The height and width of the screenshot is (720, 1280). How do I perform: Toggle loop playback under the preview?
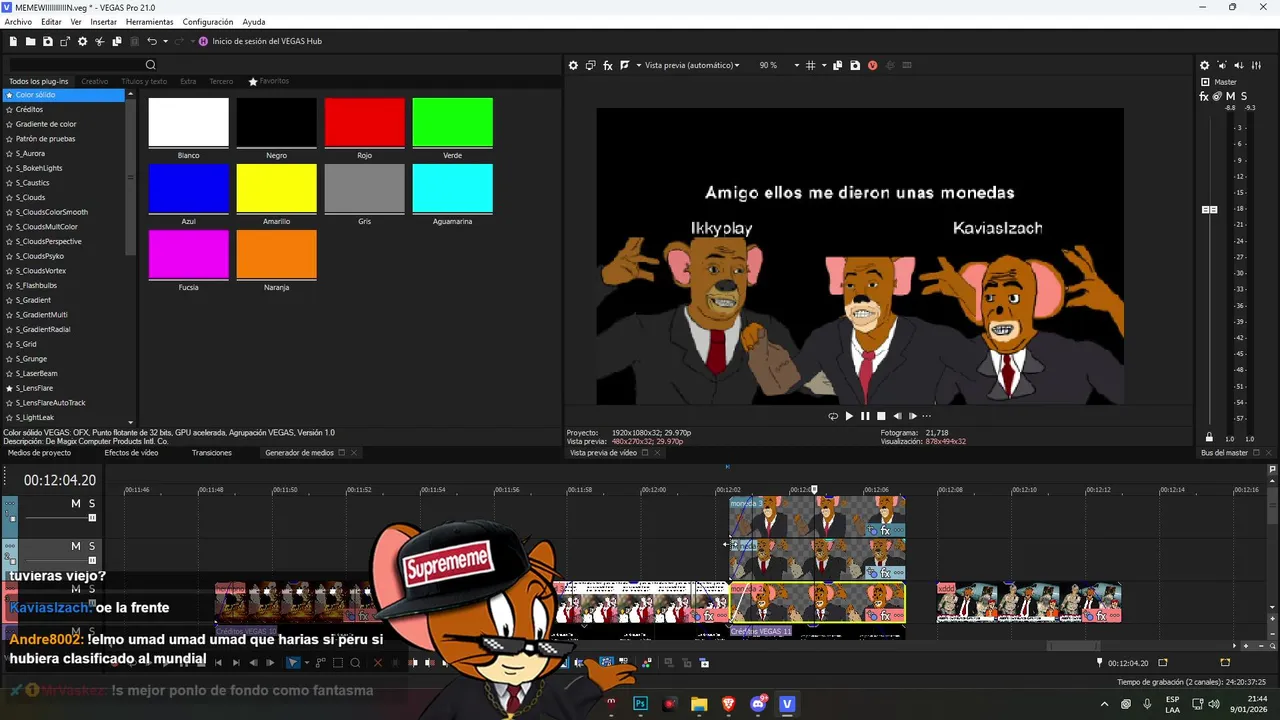(x=833, y=416)
